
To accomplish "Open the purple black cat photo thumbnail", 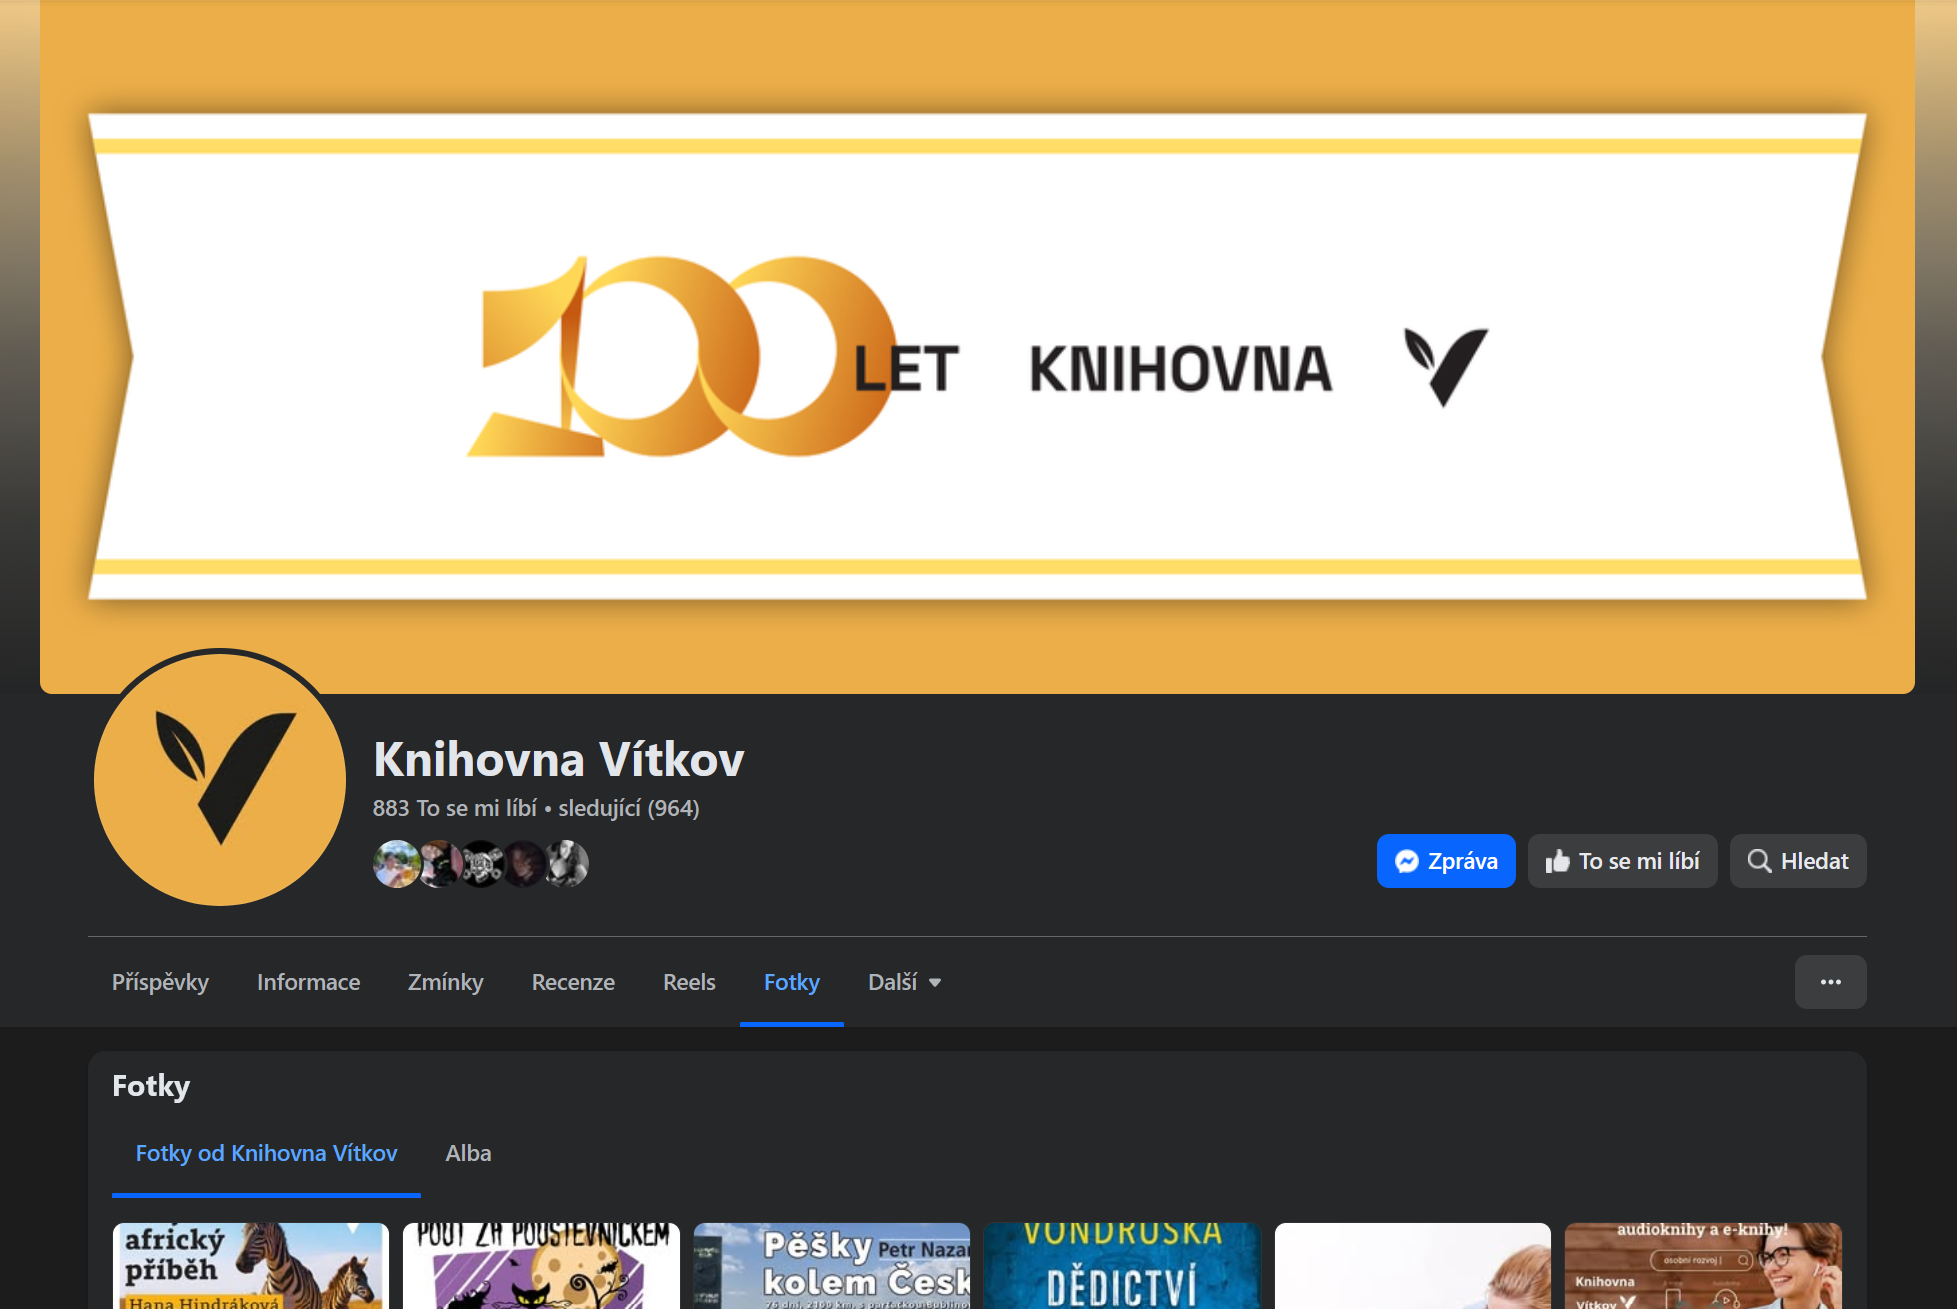I will click(x=541, y=1266).
